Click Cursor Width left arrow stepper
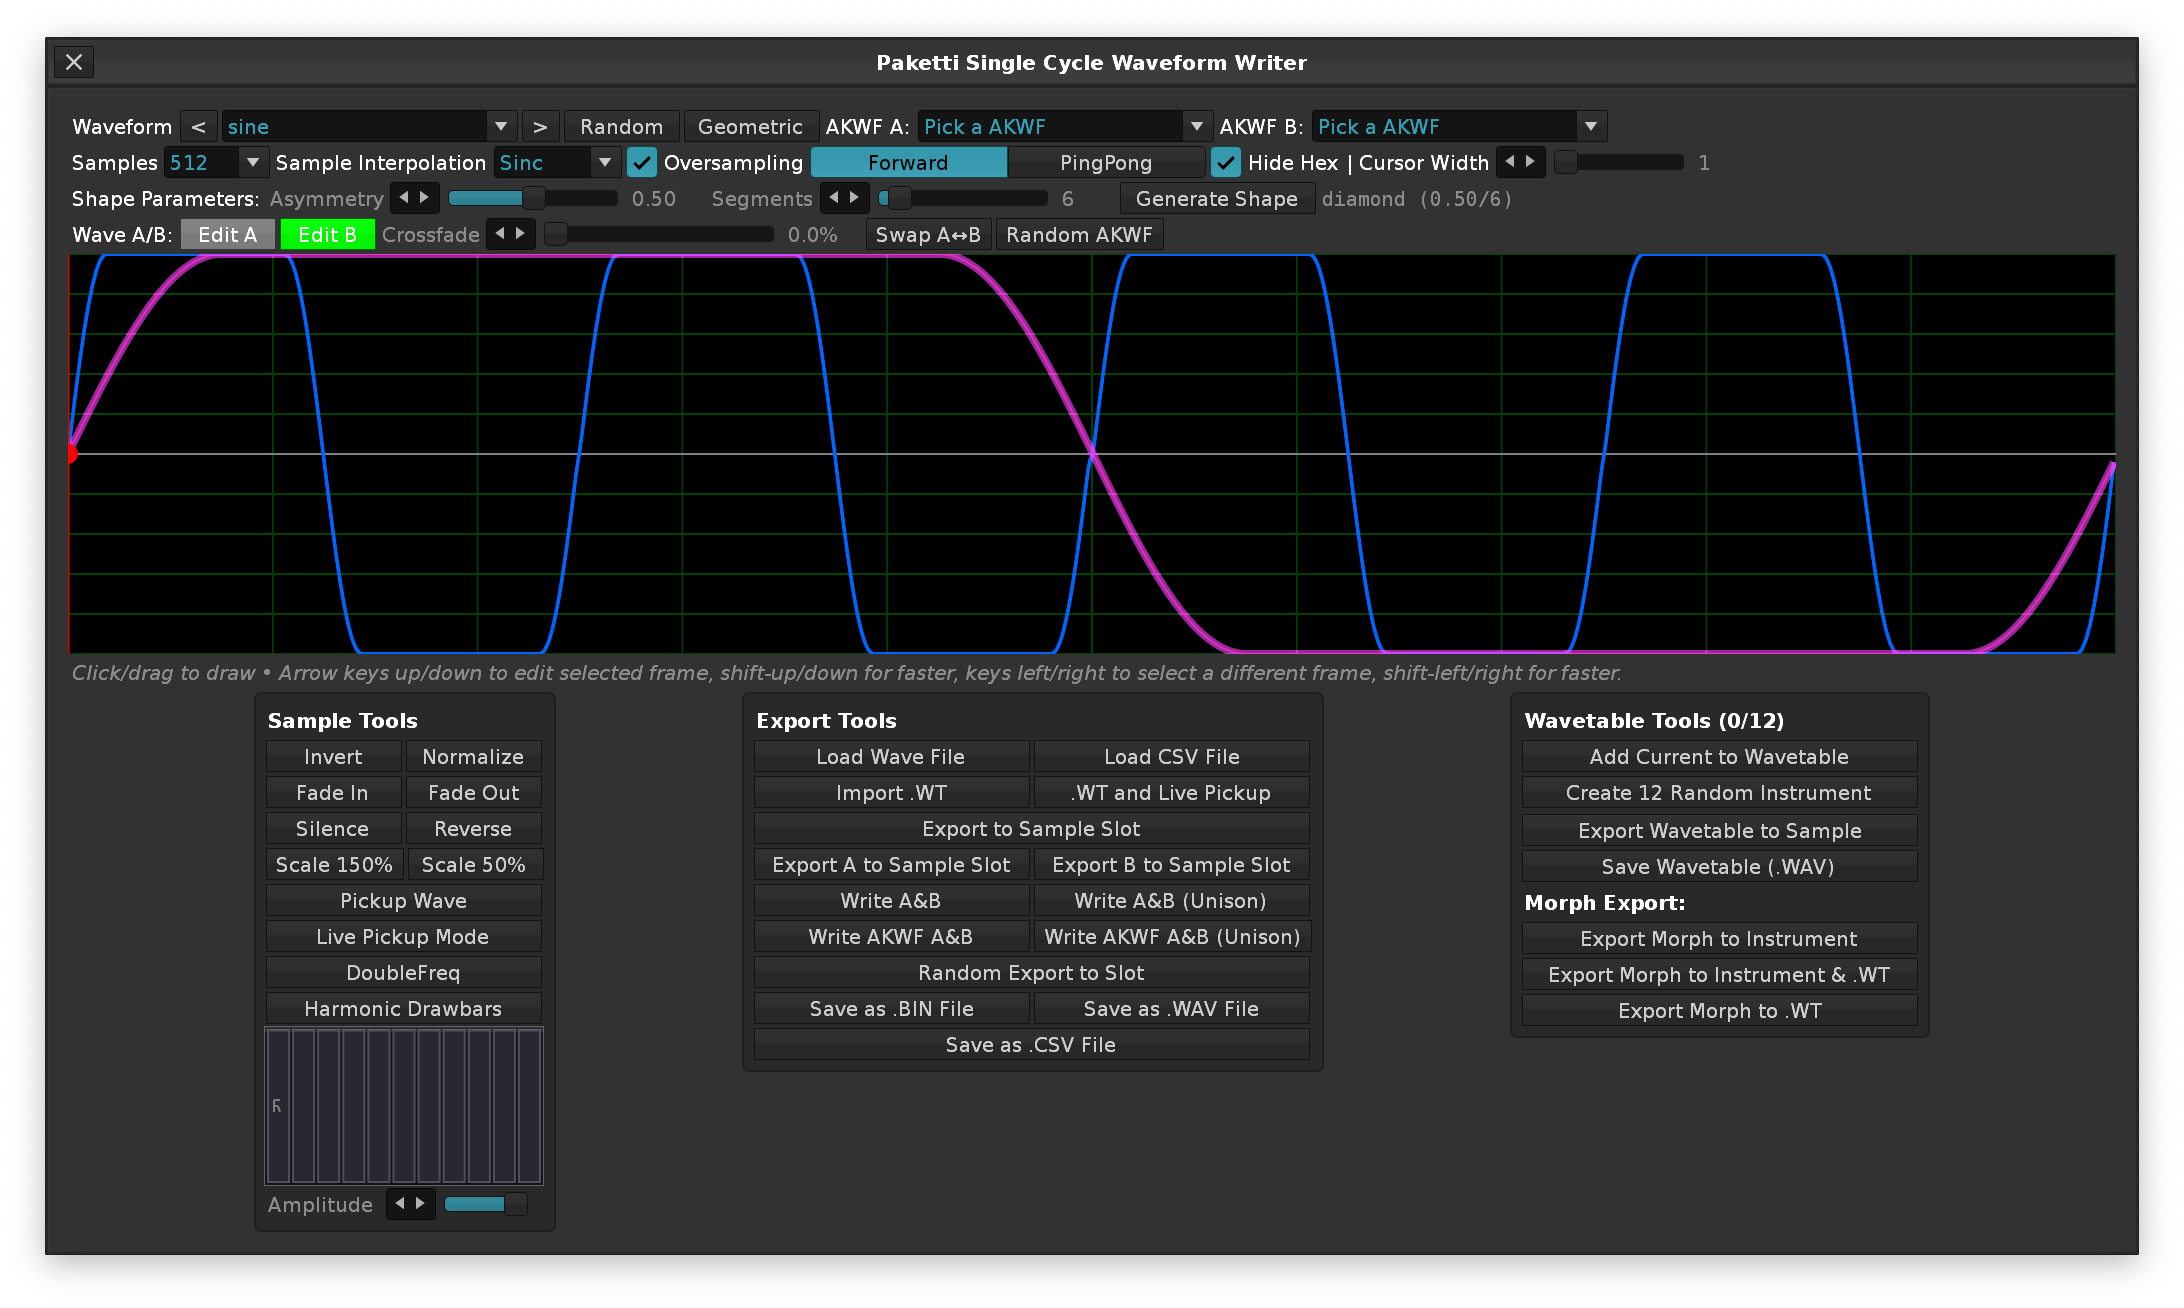 pyautogui.click(x=1510, y=162)
